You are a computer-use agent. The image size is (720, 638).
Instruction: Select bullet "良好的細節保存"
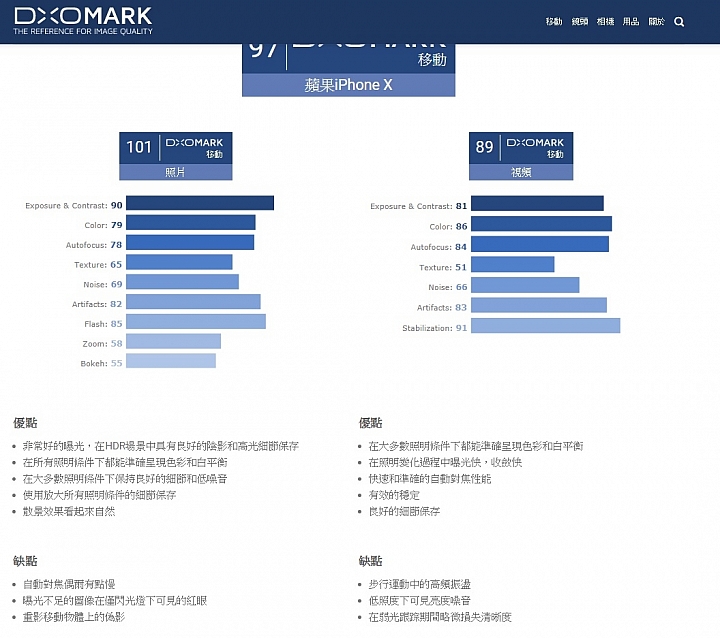click(x=404, y=511)
